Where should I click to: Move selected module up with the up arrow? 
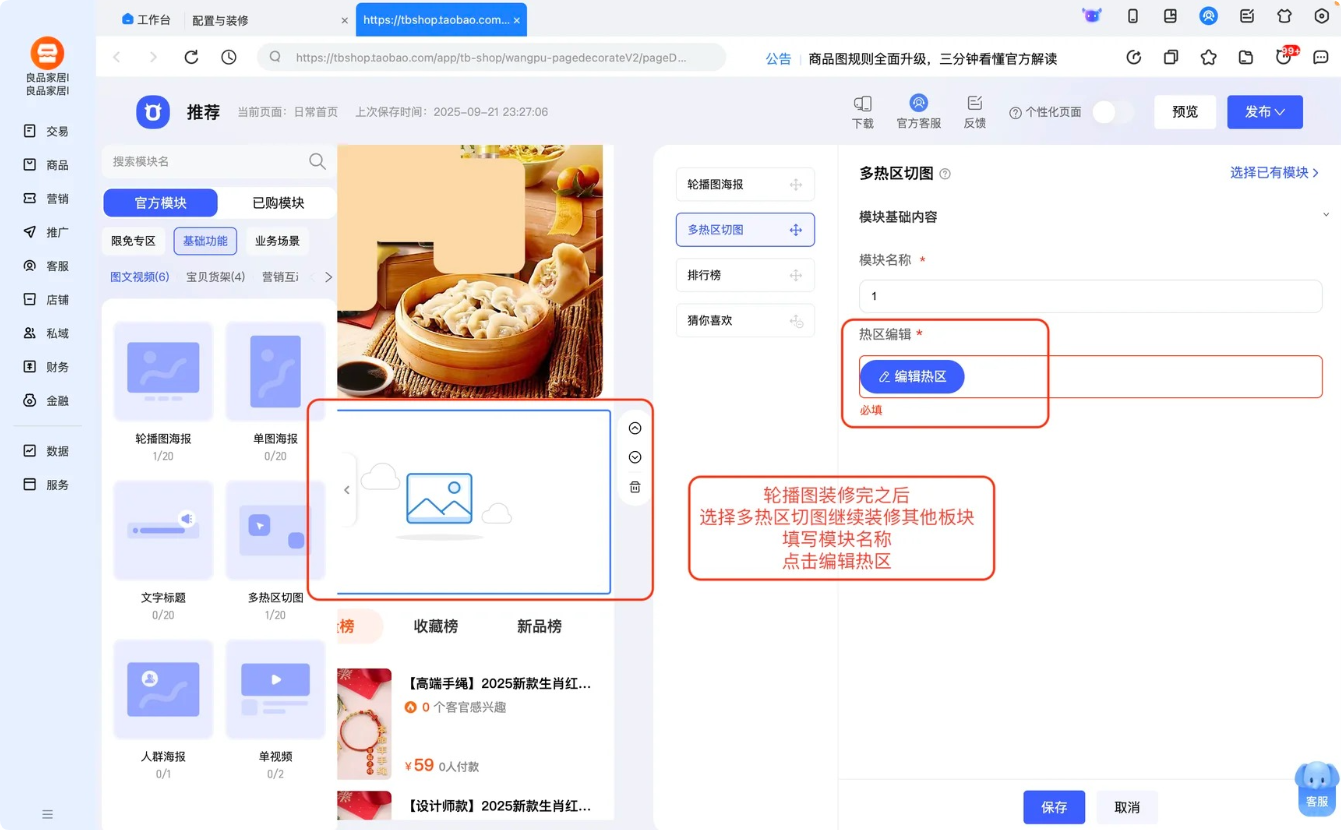point(635,428)
